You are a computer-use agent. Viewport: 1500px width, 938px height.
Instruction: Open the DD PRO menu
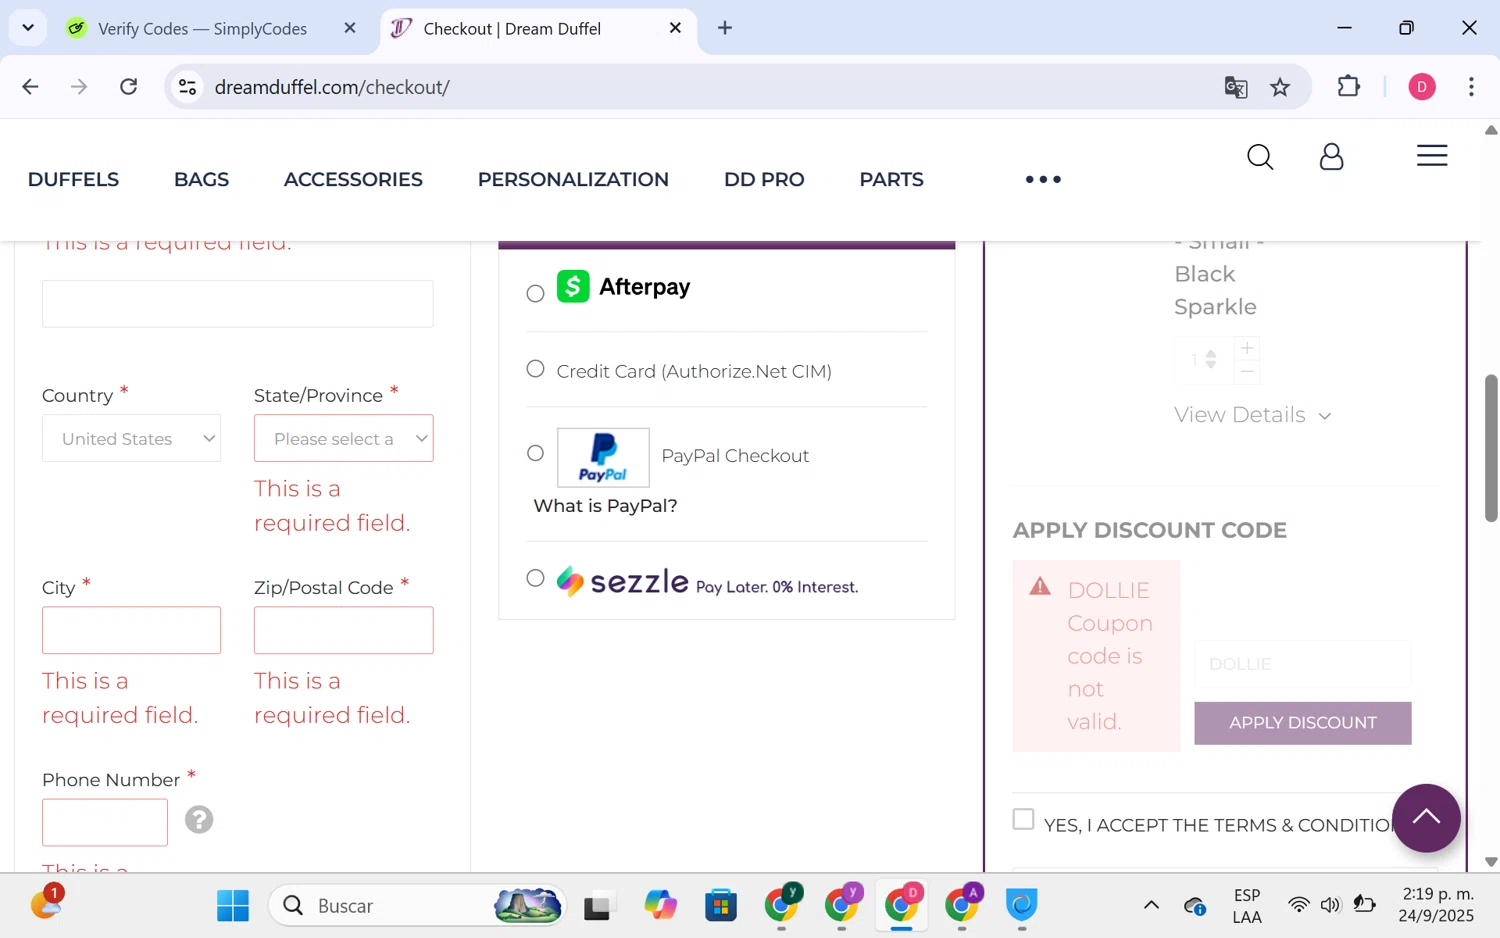click(x=764, y=180)
